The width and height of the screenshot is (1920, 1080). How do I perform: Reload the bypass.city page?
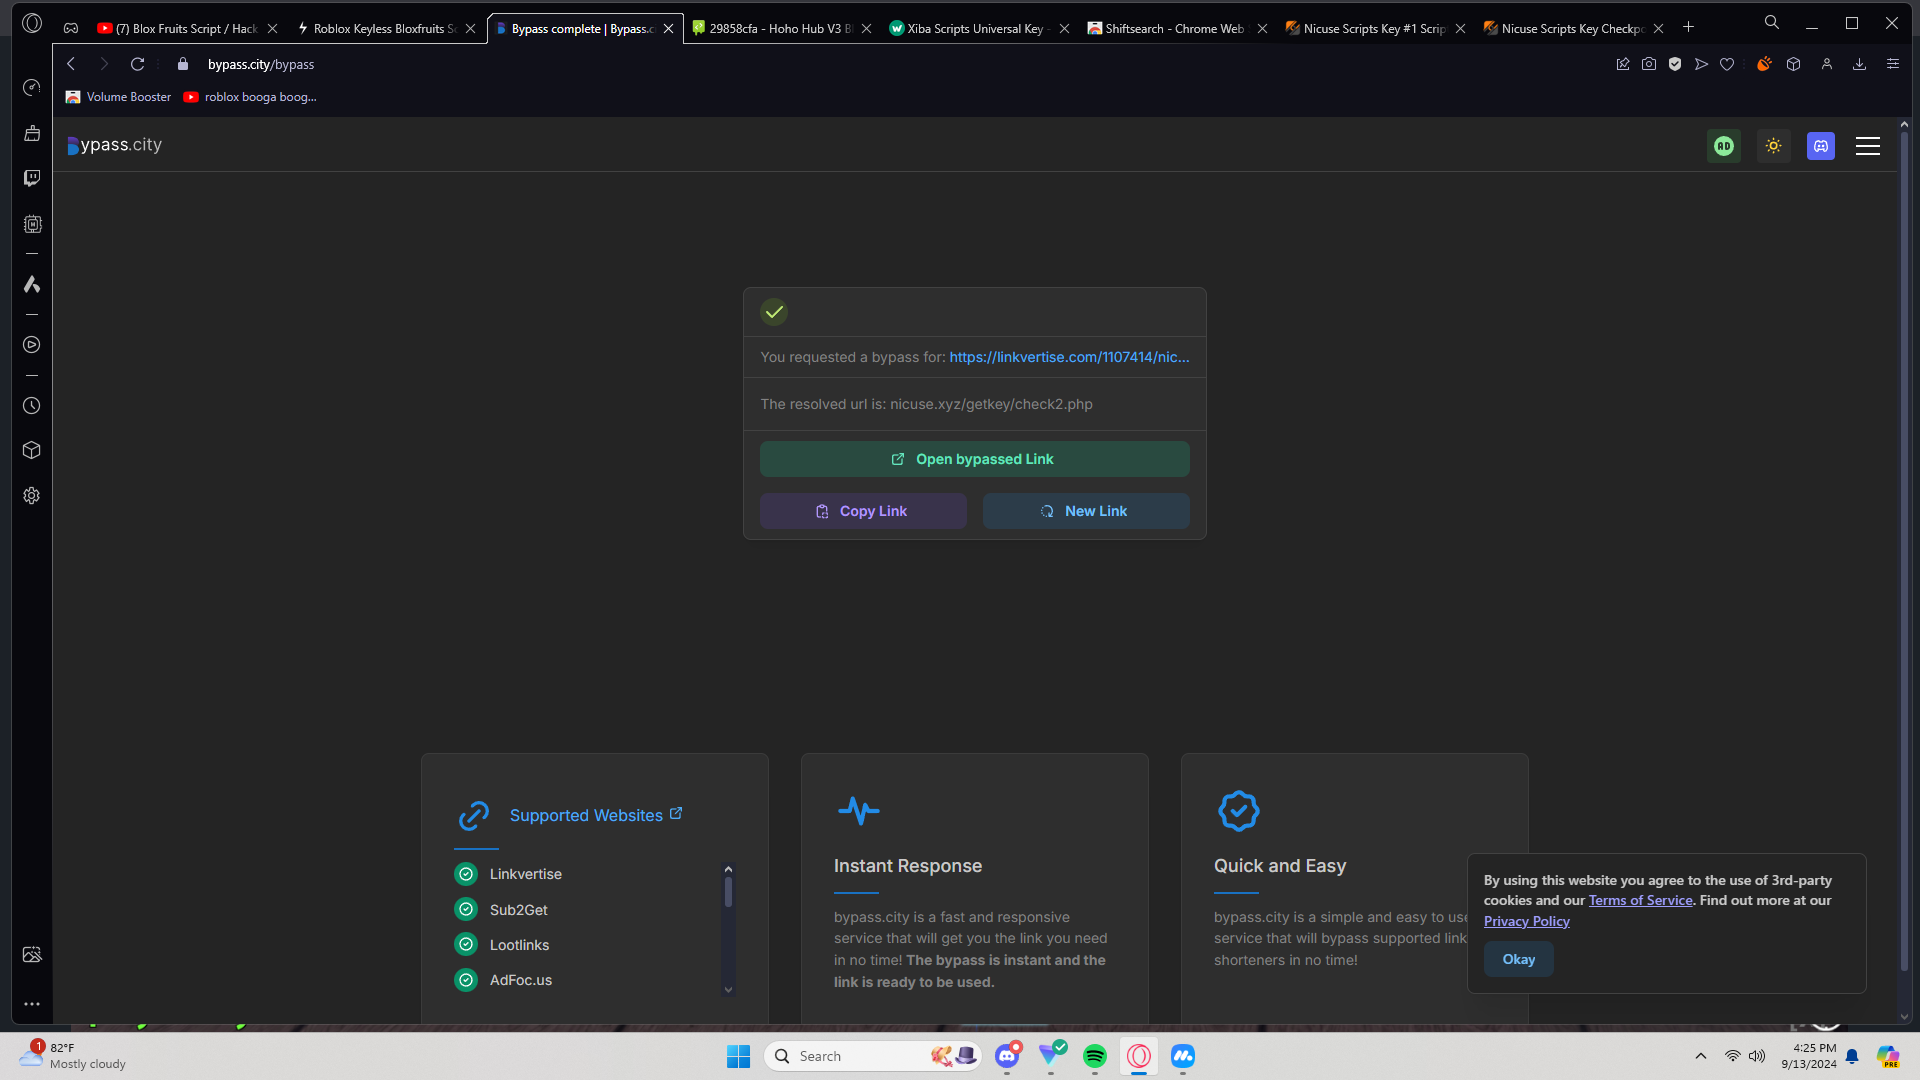tap(138, 64)
